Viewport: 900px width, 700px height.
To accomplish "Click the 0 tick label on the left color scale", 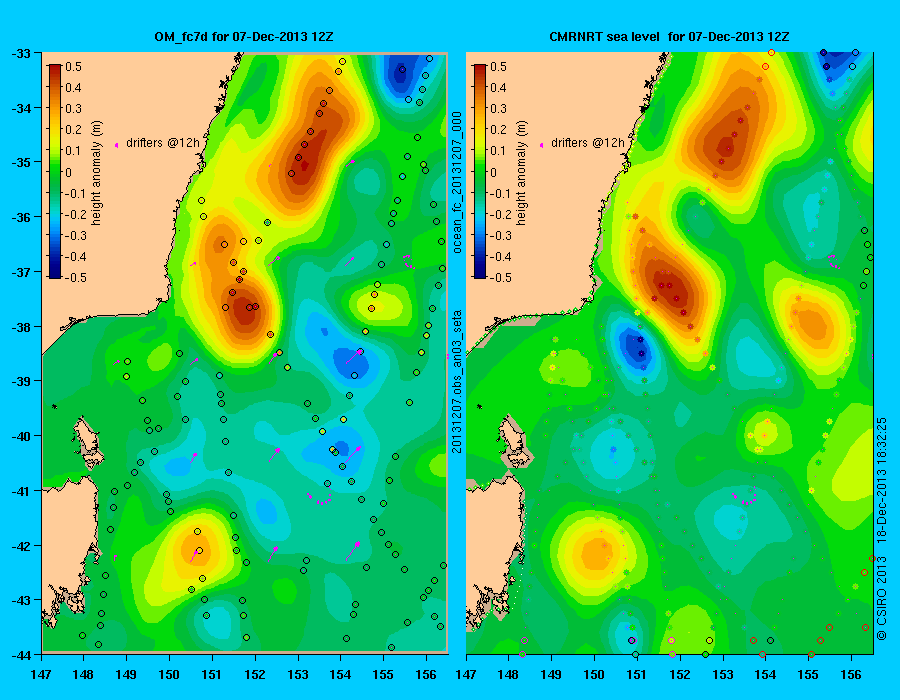I will click(69, 172).
